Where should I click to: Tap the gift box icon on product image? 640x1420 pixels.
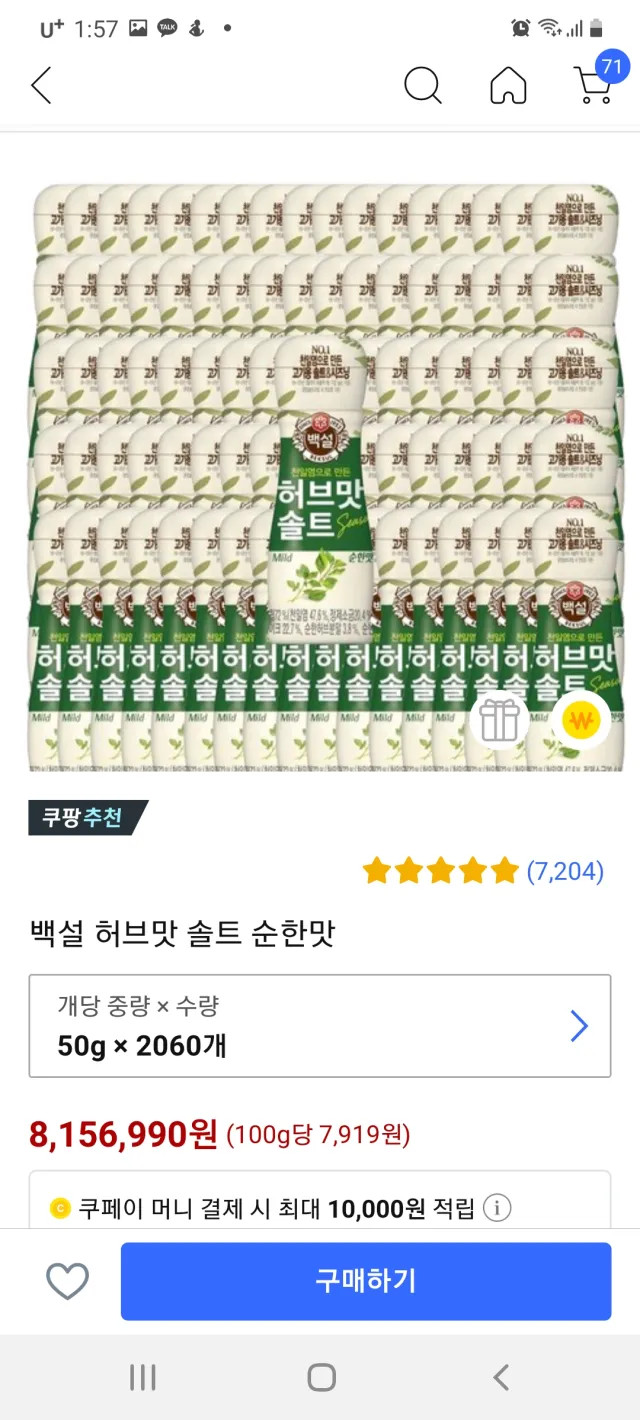click(x=500, y=720)
